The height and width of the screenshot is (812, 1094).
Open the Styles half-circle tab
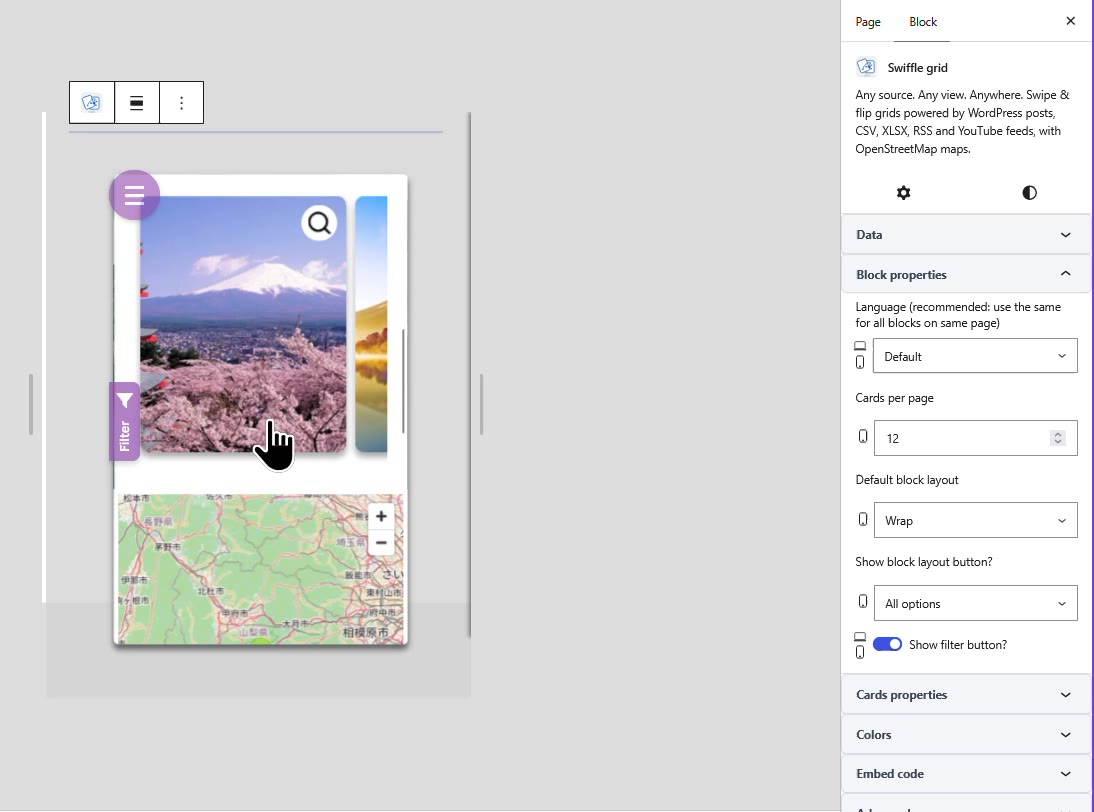pyautogui.click(x=1029, y=193)
